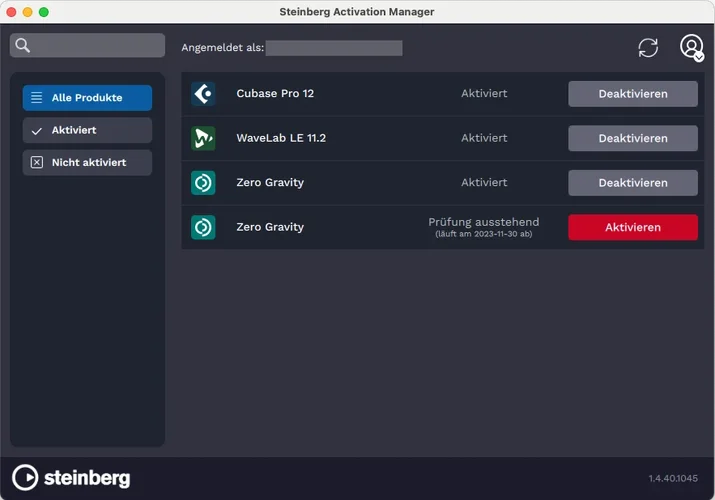Click Prüfung ausstehend status text
Screen dimensions: 715x500
[x=484, y=222]
